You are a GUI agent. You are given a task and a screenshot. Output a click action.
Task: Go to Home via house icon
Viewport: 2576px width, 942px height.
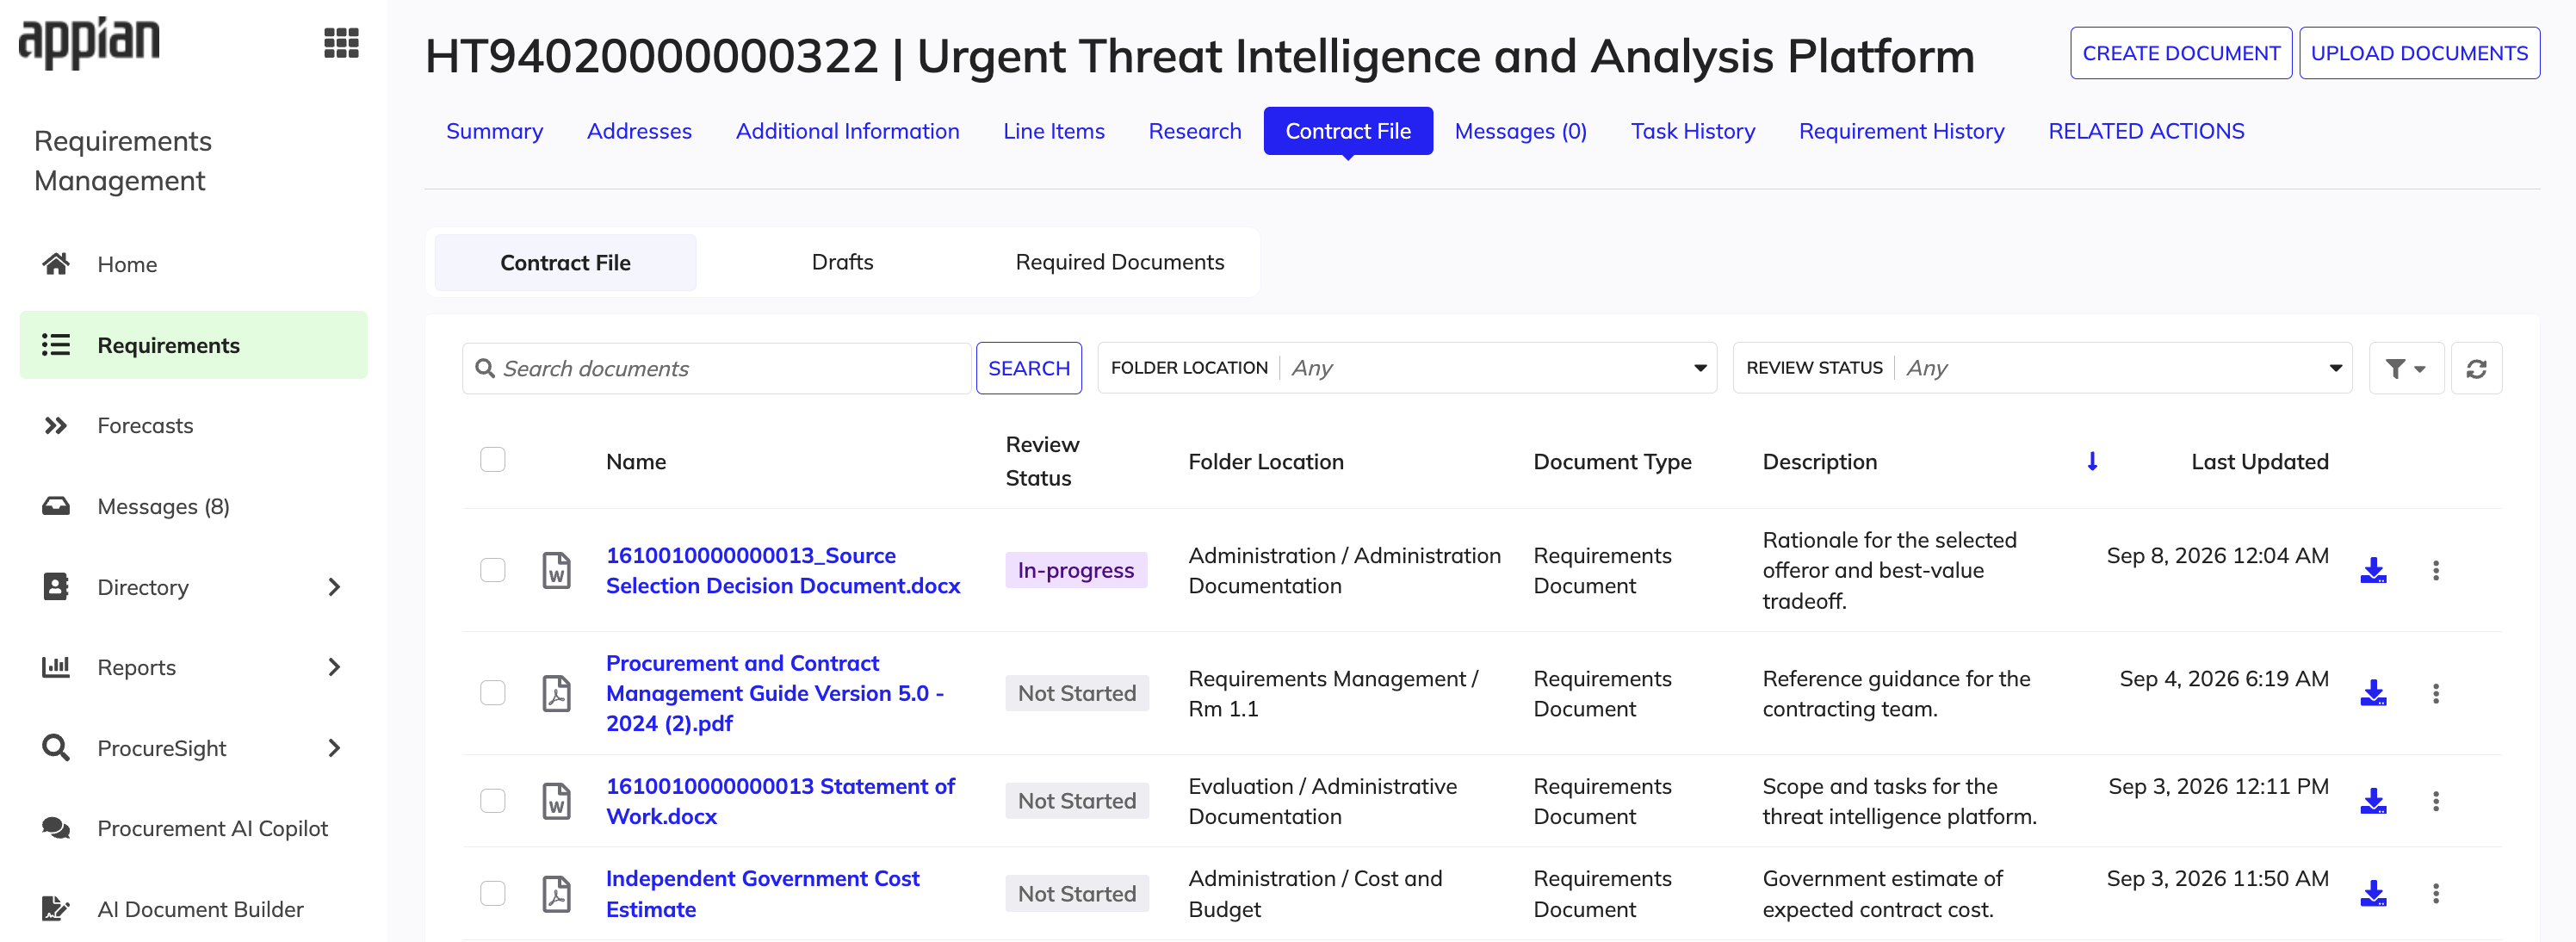56,264
